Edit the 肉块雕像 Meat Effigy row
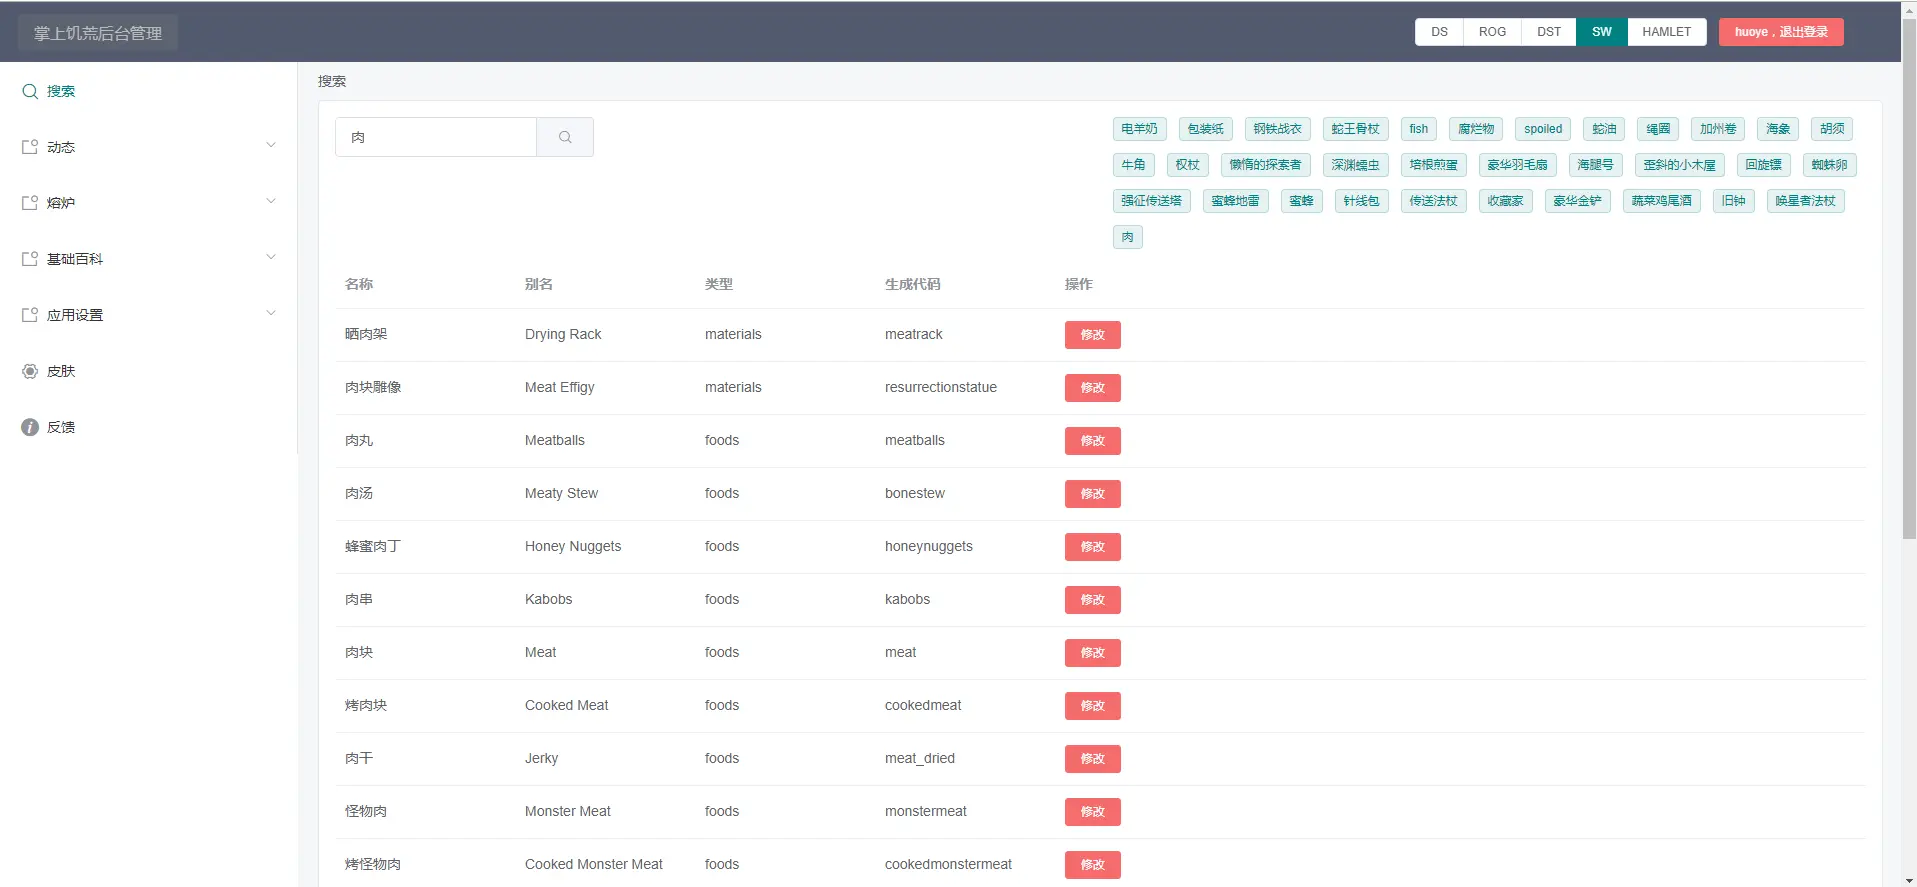Image resolution: width=1917 pixels, height=887 pixels. 1092,388
